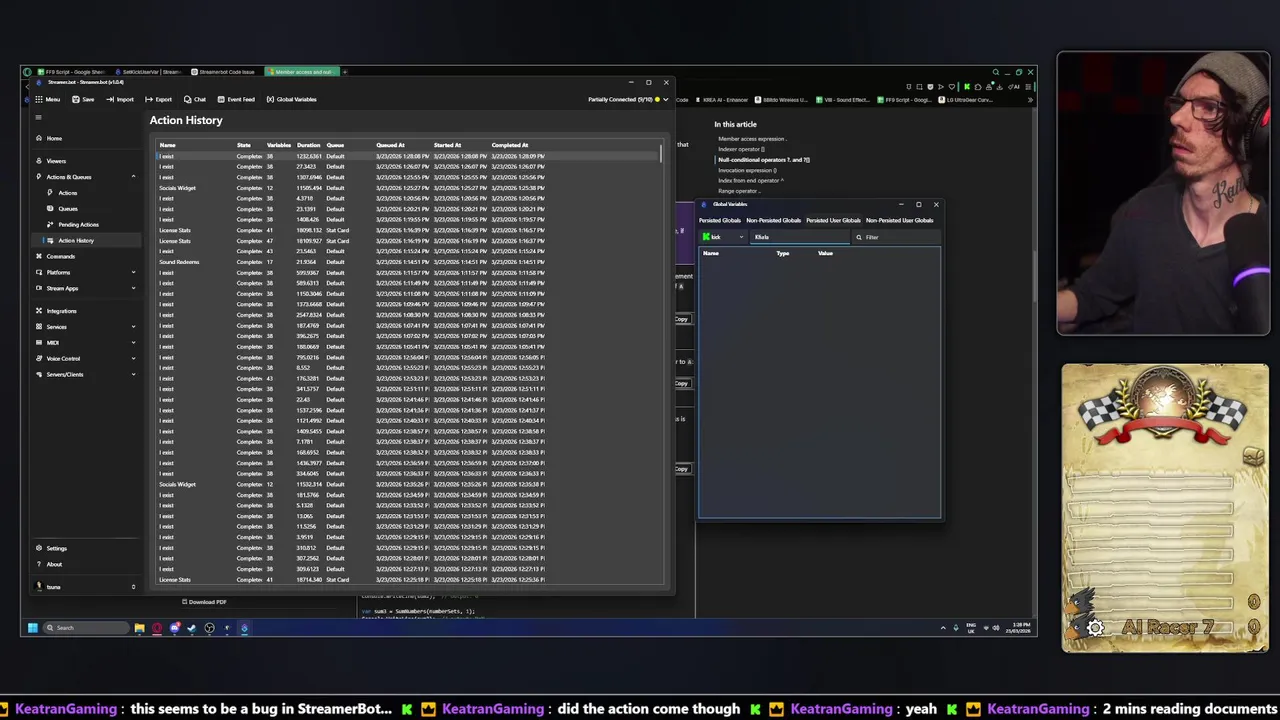Sort by the Queued At column header
This screenshot has width=1280, height=720.
pyautogui.click(x=390, y=145)
